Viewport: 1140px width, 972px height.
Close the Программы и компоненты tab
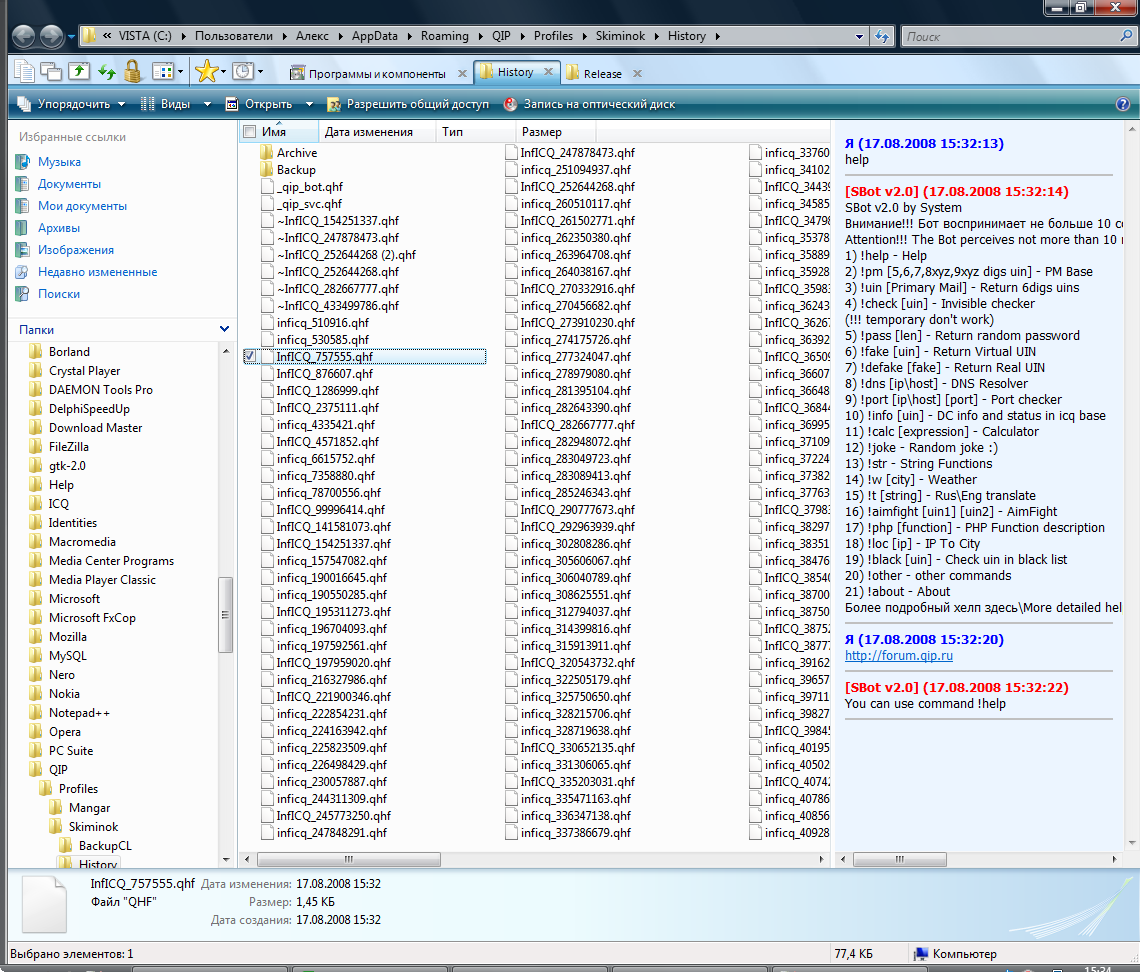click(462, 73)
